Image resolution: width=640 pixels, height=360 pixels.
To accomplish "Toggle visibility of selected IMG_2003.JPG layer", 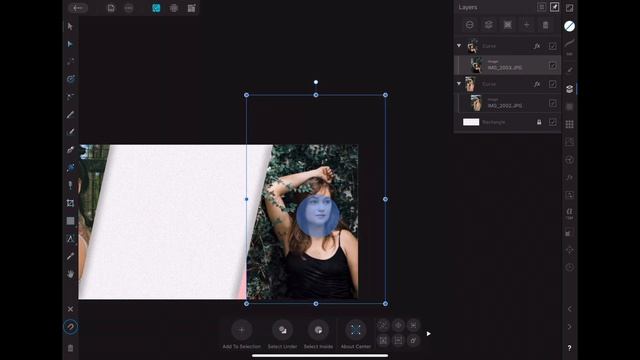I will coord(552,65).
